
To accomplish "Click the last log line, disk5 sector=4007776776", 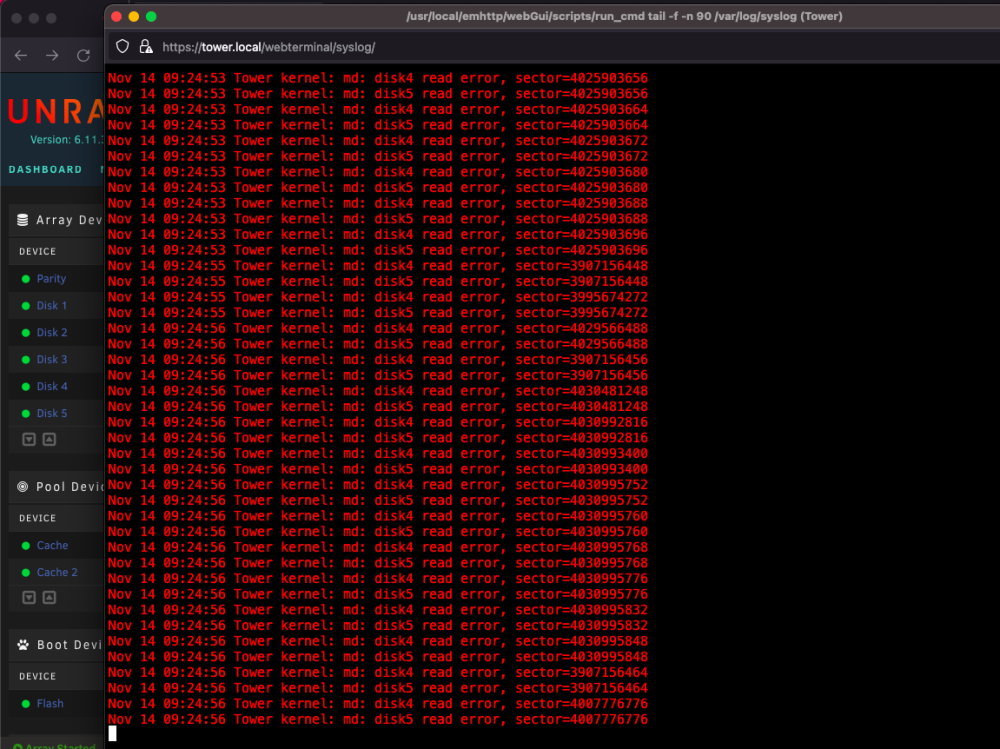I will tap(378, 720).
